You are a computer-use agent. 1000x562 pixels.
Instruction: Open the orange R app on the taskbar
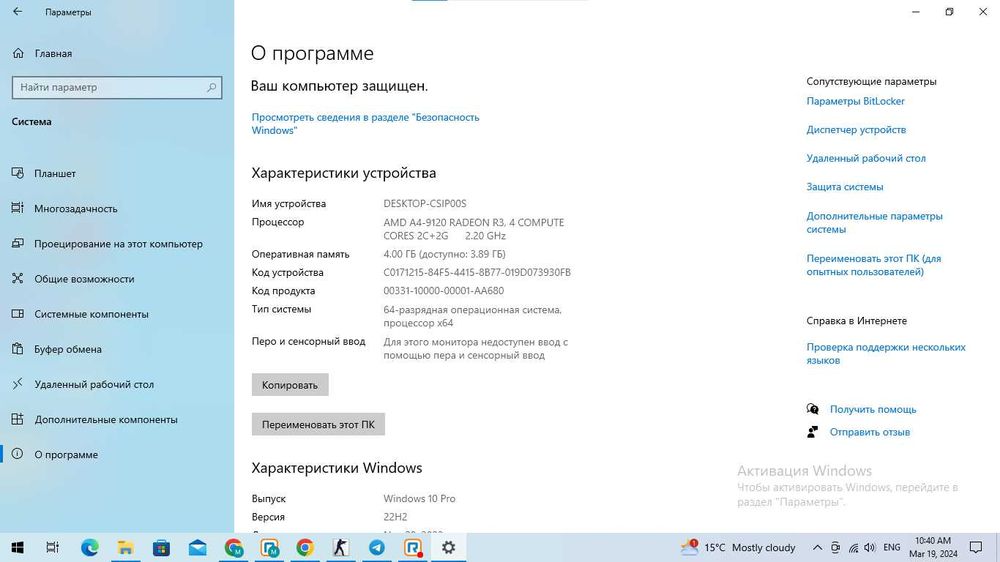pos(413,547)
